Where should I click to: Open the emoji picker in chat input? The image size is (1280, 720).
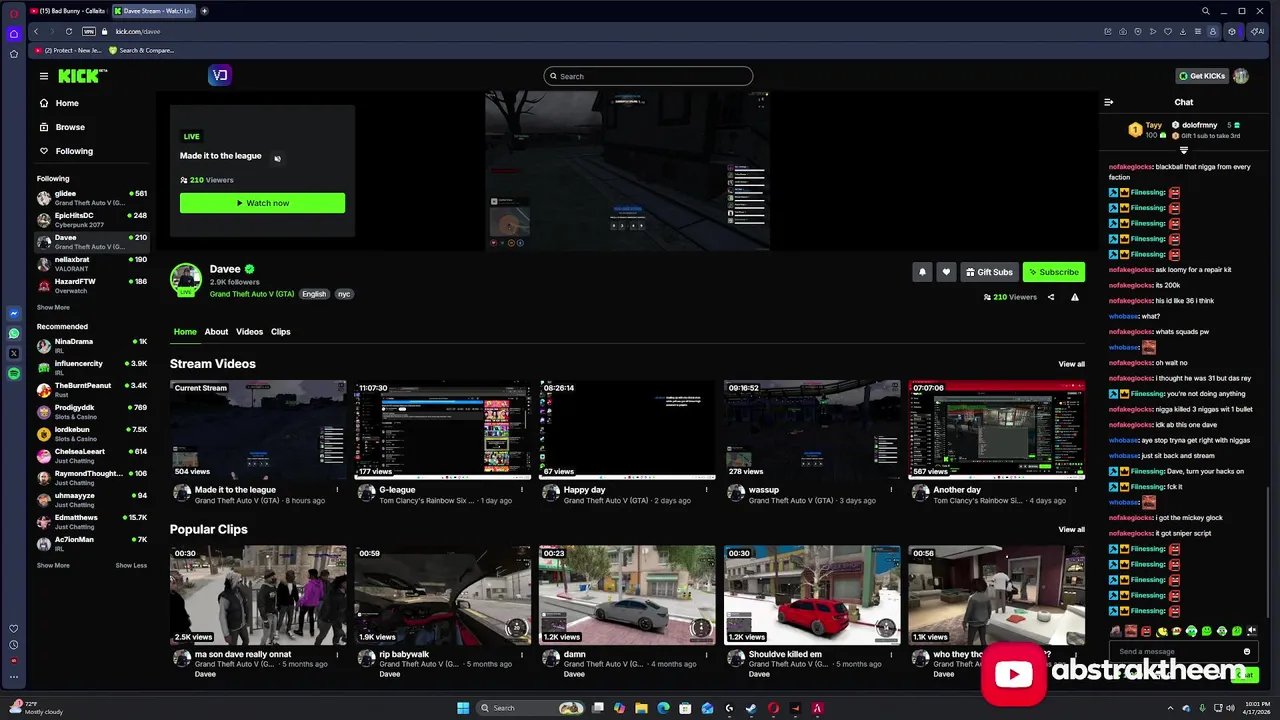(x=1247, y=652)
